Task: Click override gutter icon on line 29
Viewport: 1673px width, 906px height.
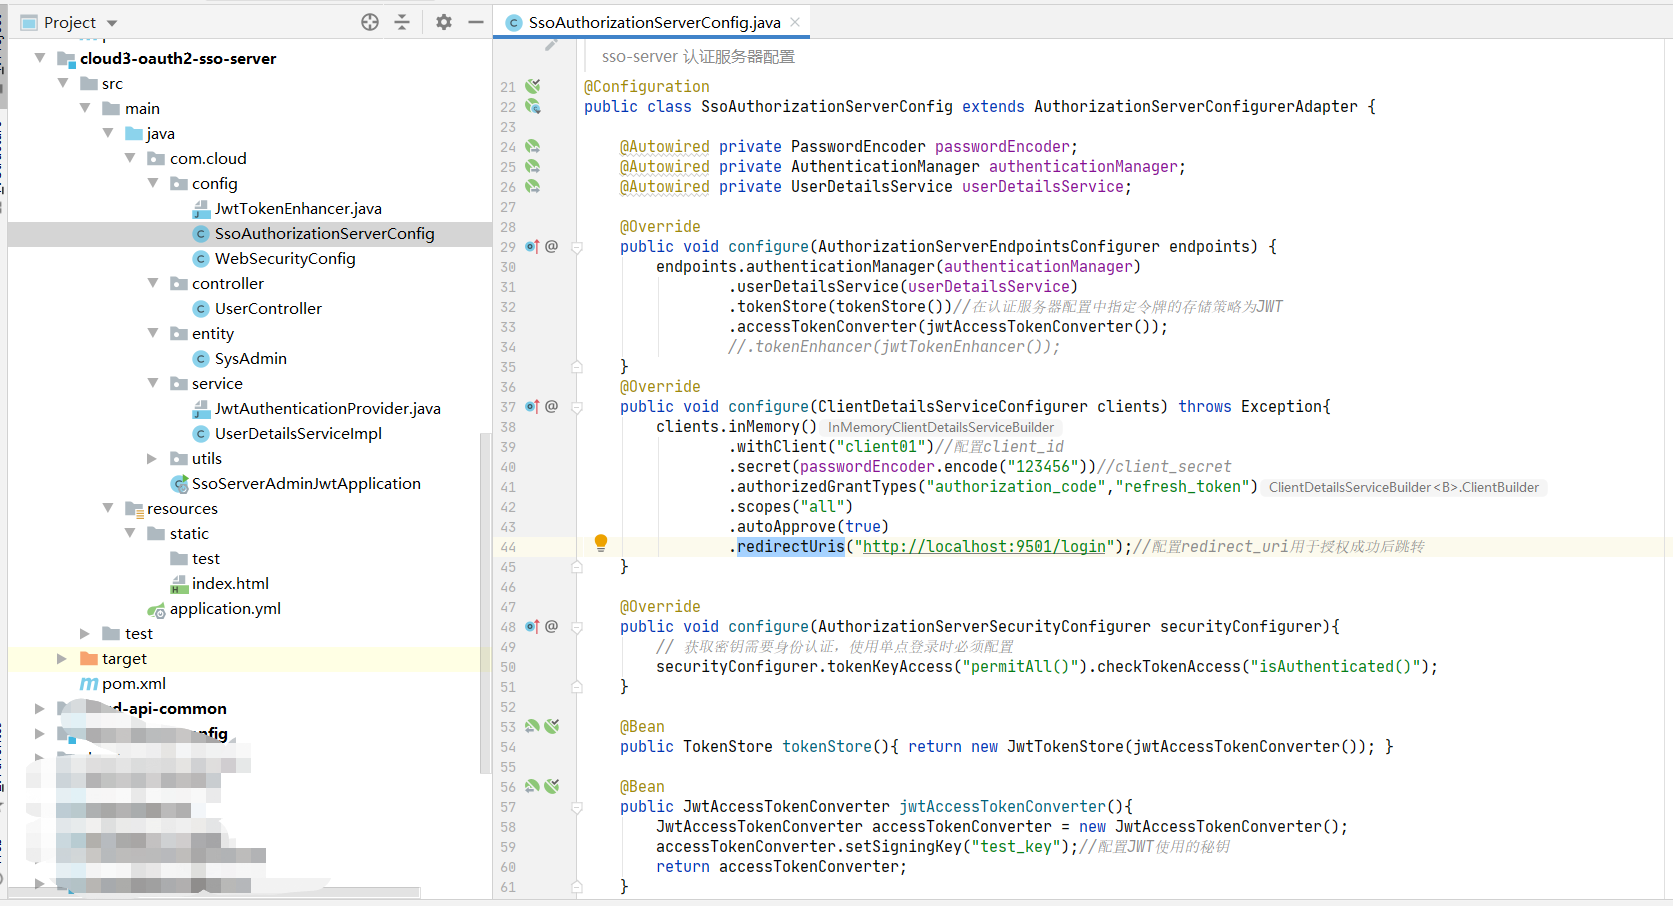Action: tap(532, 246)
